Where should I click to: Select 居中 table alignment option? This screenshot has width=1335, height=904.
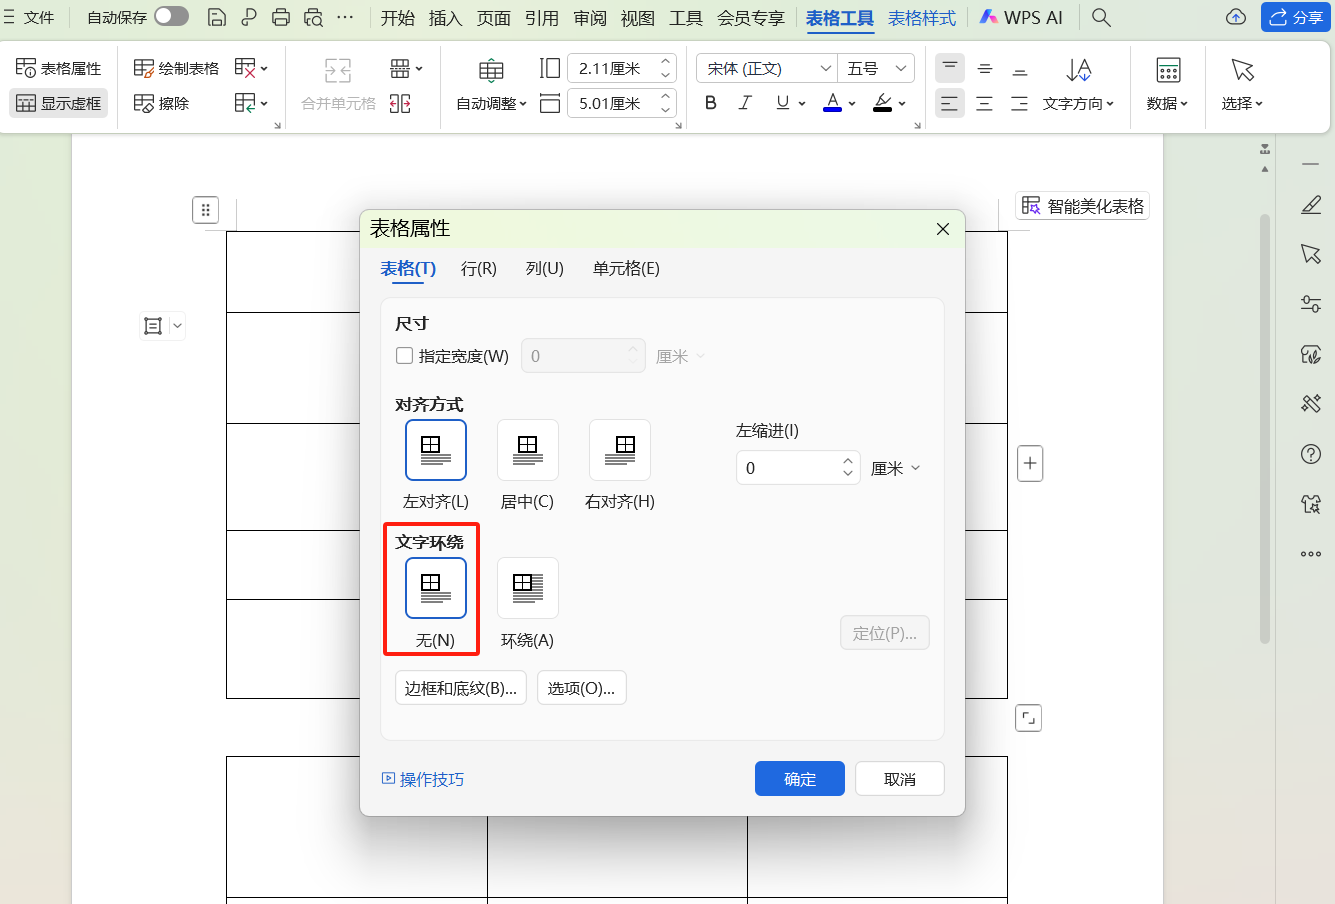coord(527,450)
